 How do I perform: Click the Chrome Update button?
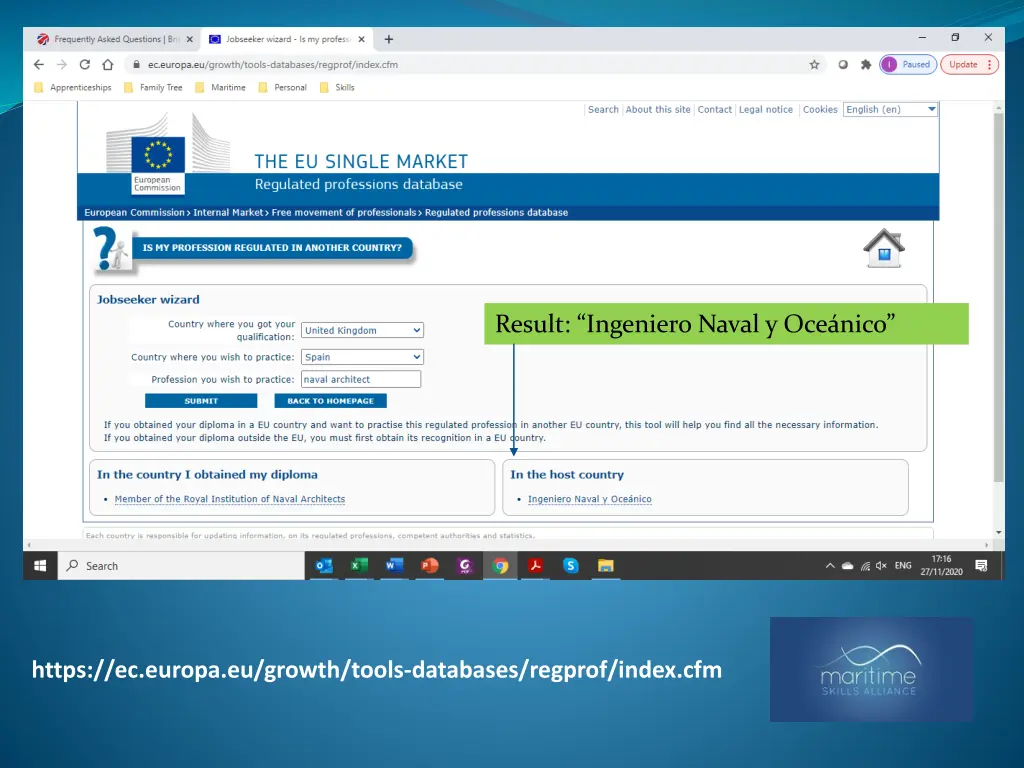coord(969,65)
